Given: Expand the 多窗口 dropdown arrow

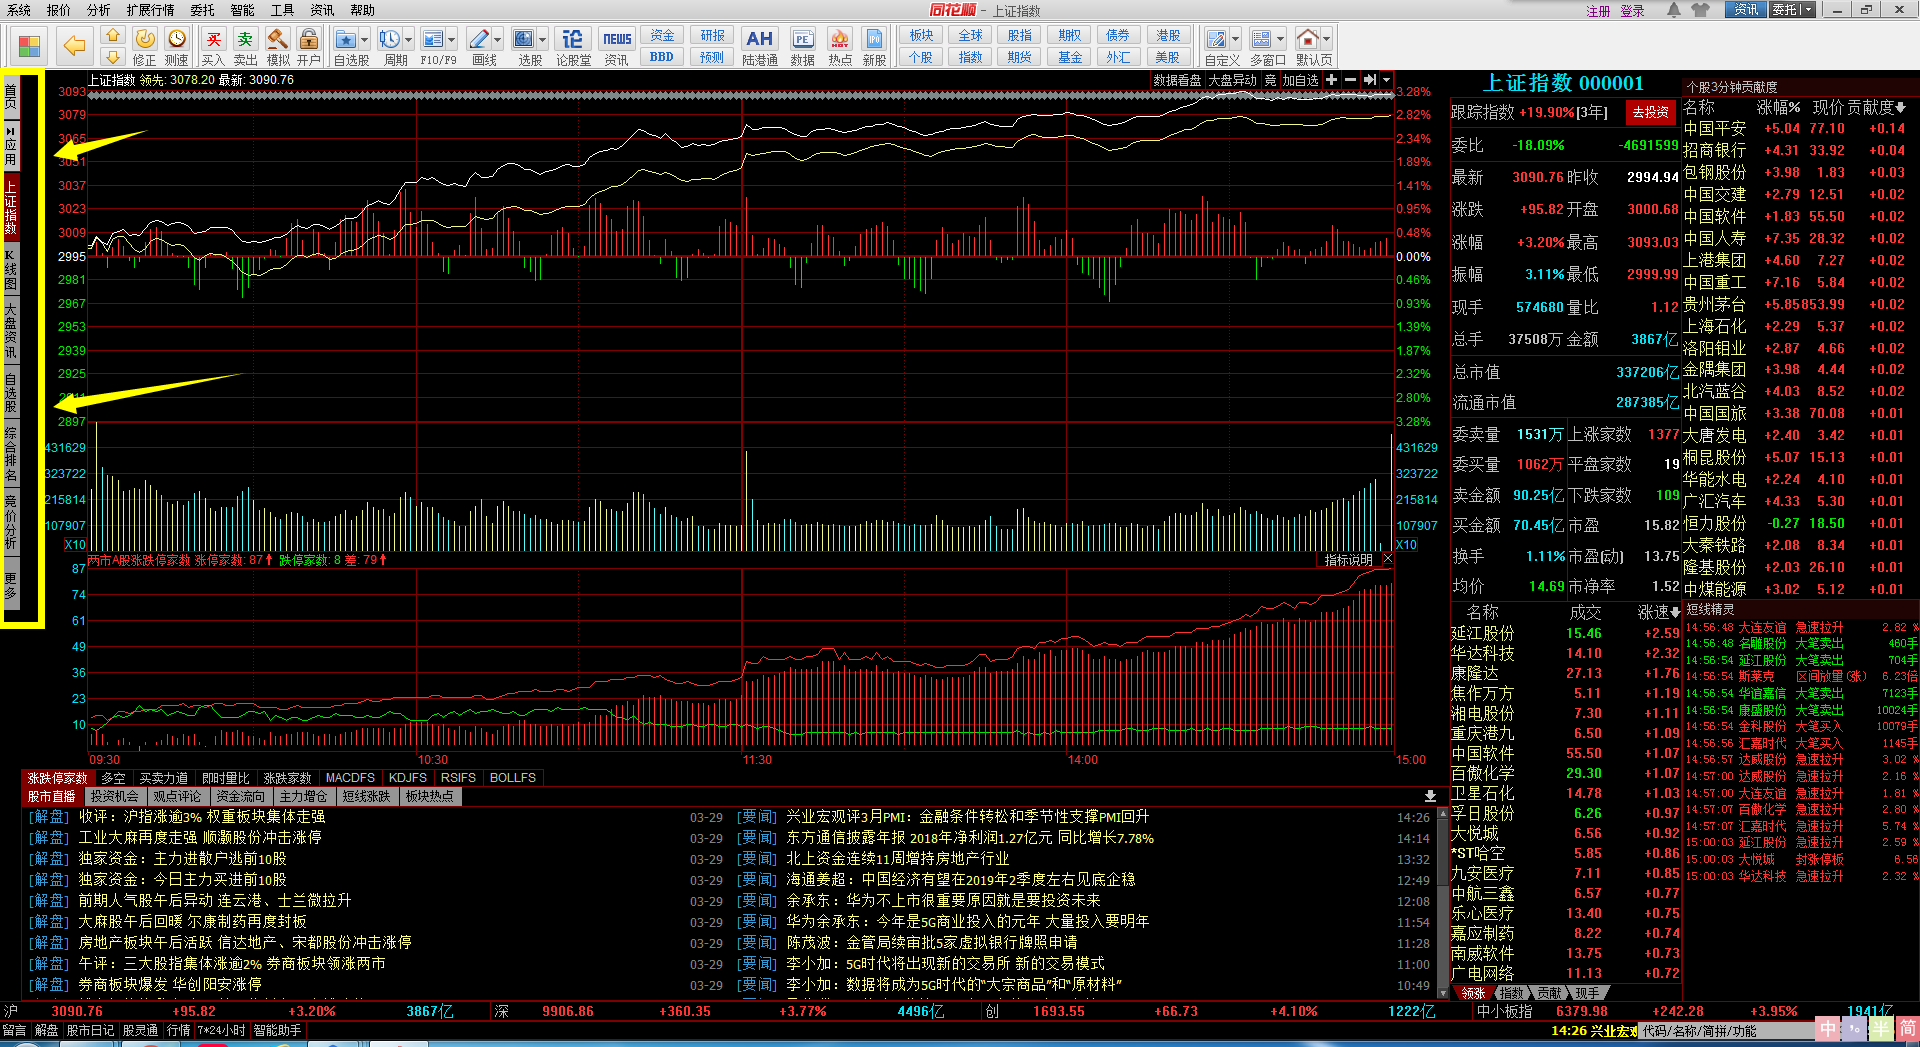Looking at the screenshot, I should pos(1280,40).
